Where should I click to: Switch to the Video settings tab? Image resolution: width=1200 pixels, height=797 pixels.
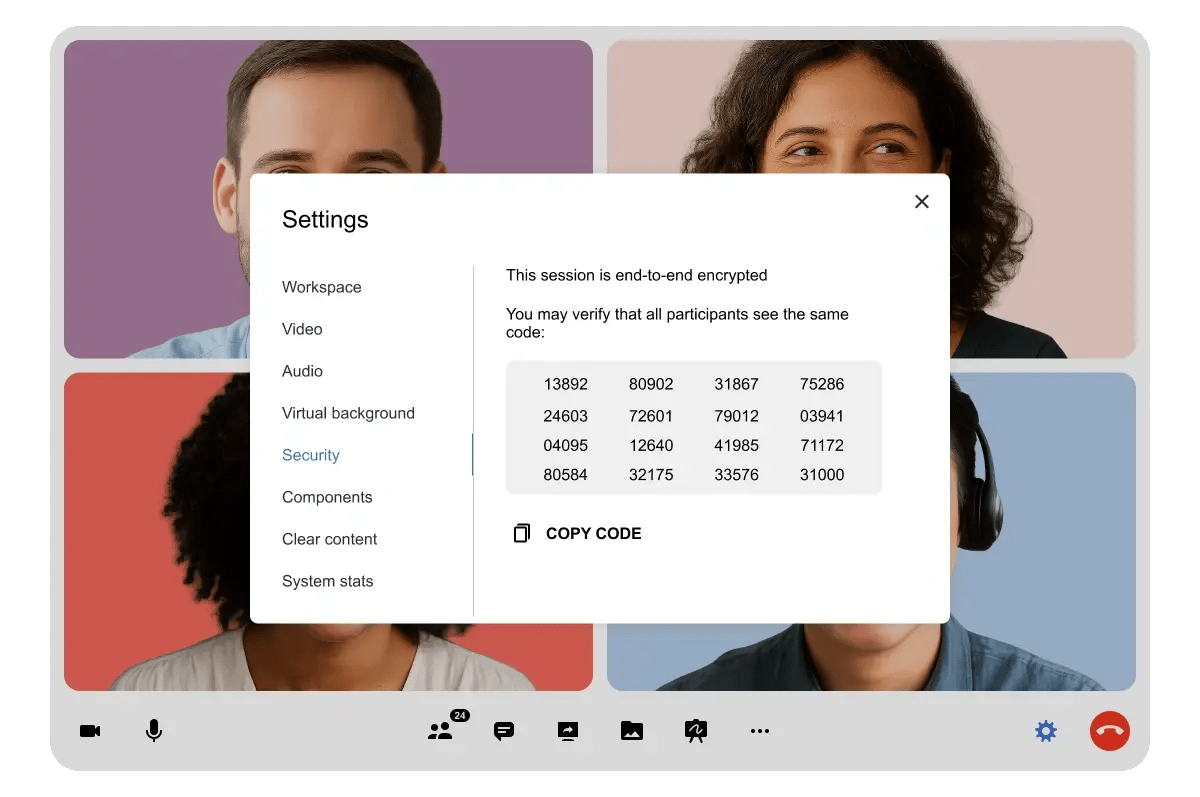[302, 329]
